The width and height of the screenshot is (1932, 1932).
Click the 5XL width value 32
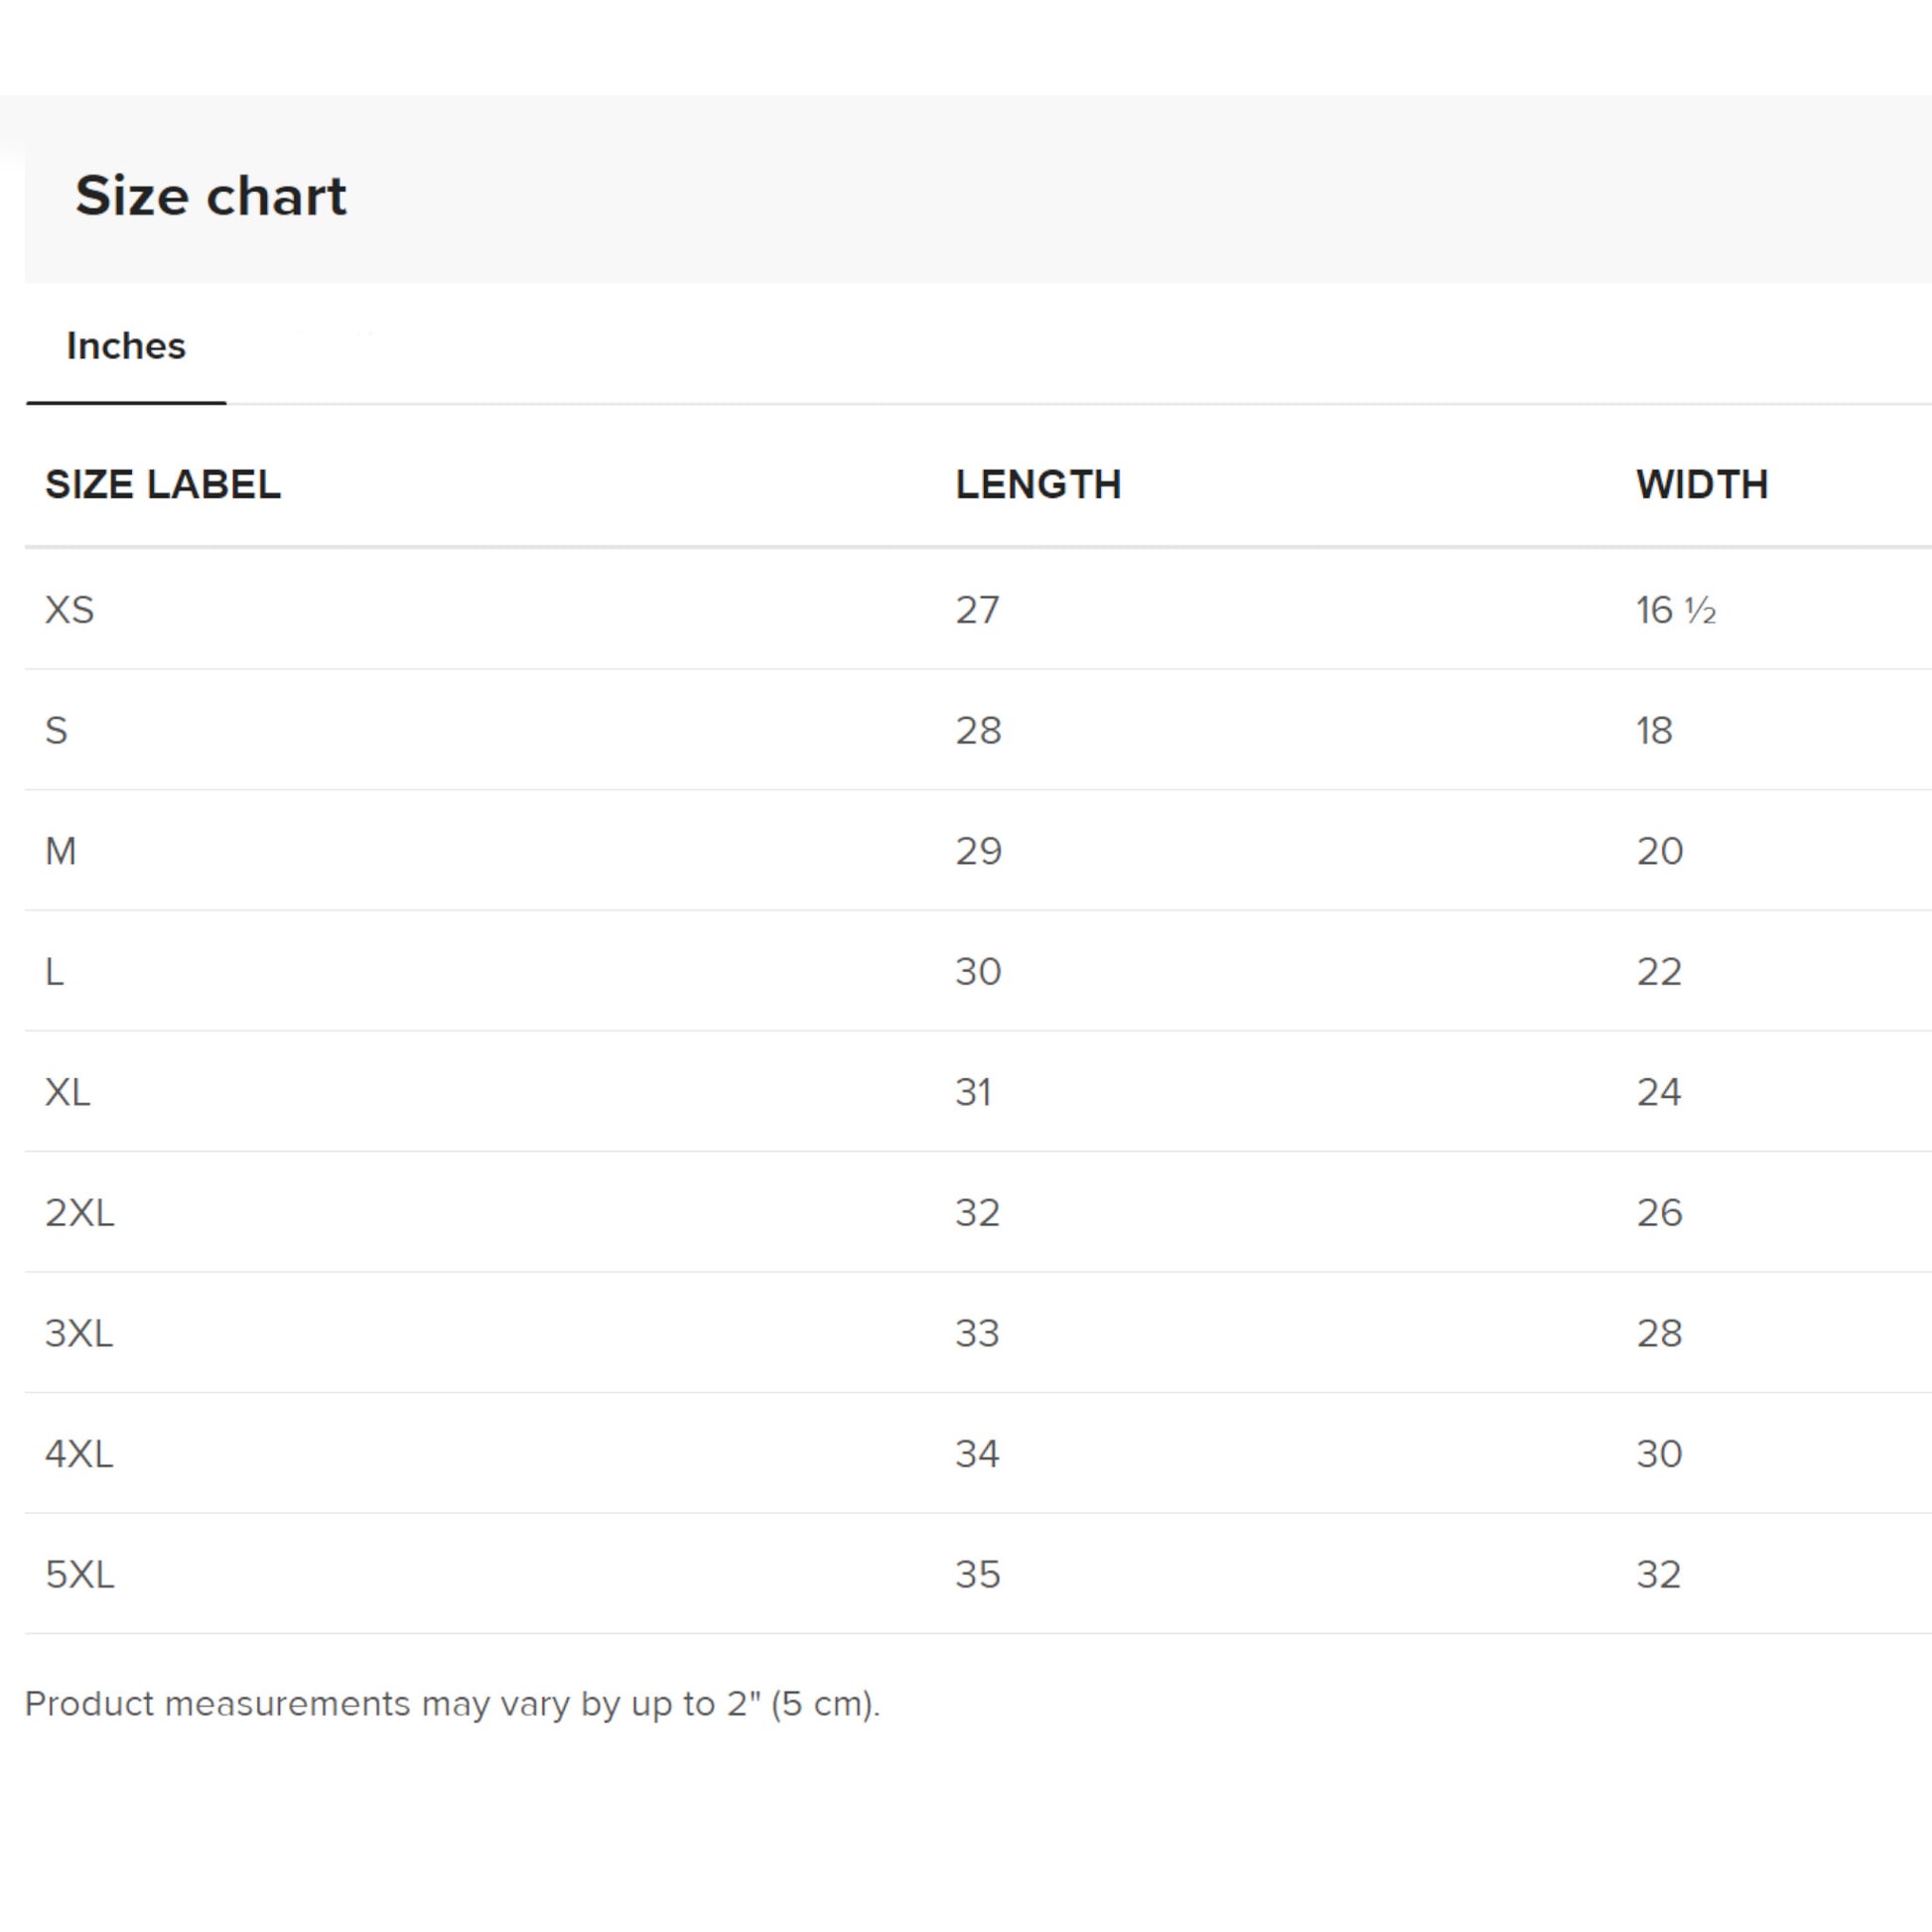click(1658, 1575)
